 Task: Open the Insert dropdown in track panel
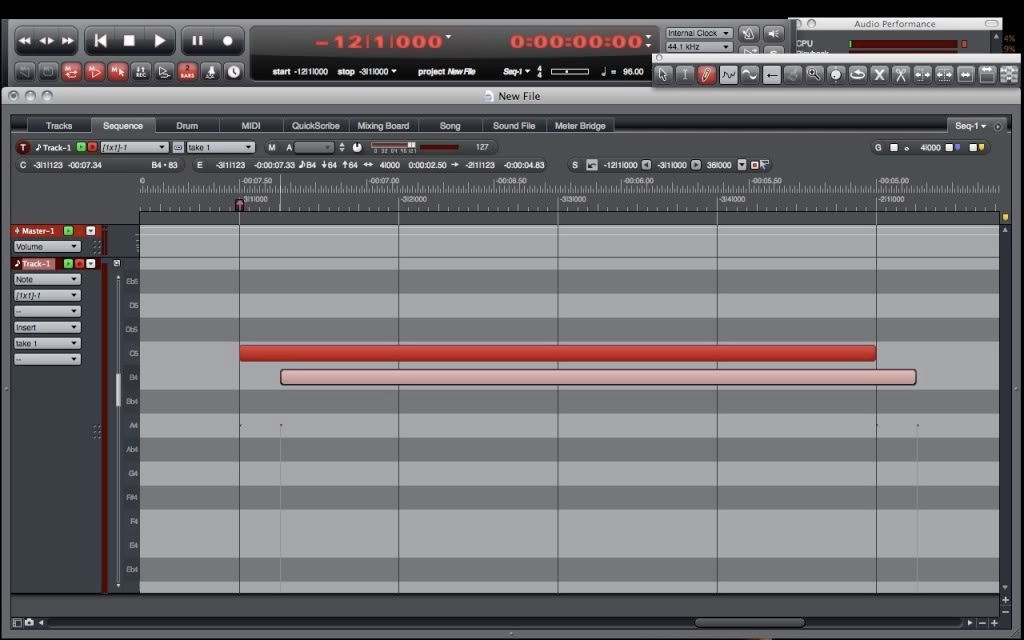click(47, 327)
